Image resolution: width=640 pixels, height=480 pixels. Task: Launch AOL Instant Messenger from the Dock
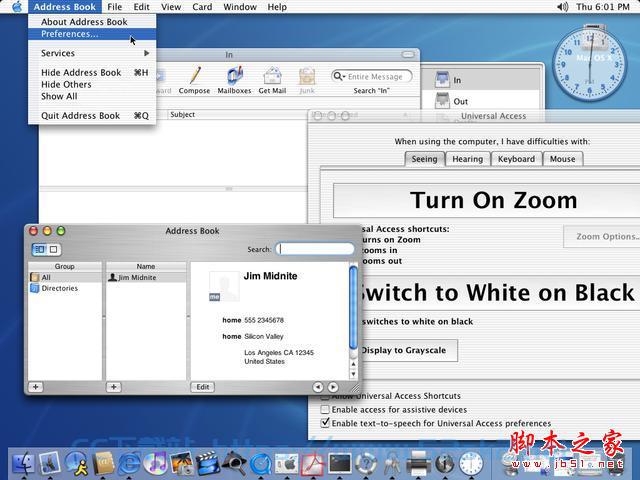(77, 464)
